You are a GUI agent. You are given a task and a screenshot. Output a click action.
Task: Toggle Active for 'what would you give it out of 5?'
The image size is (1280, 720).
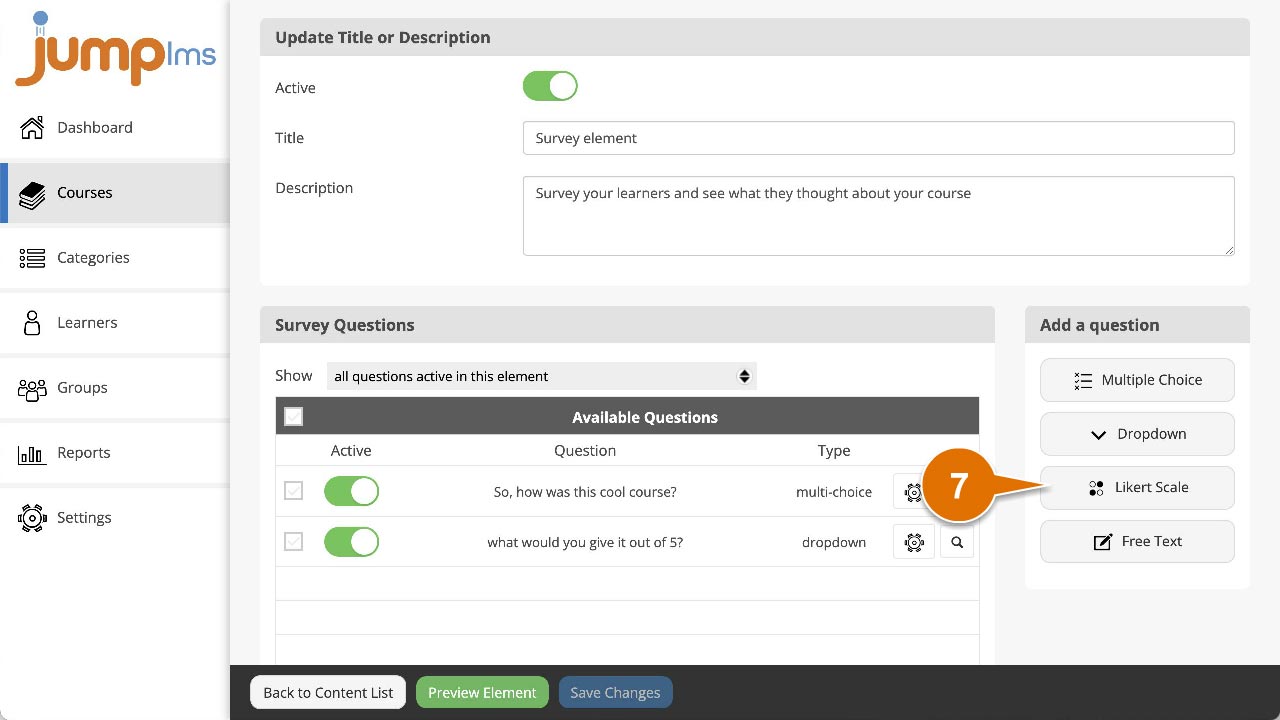tap(351, 542)
